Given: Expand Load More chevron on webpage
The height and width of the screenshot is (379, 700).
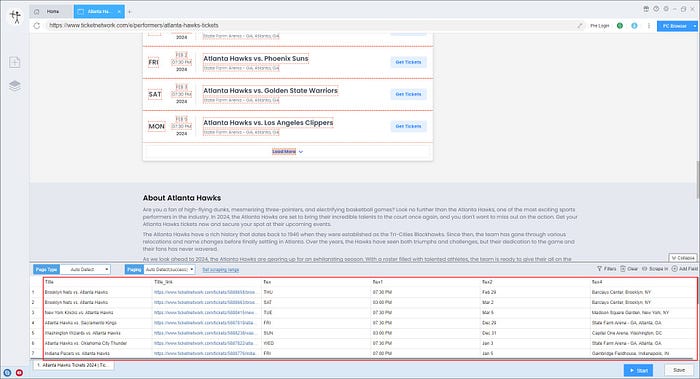Looking at the screenshot, I should pyautogui.click(x=301, y=152).
